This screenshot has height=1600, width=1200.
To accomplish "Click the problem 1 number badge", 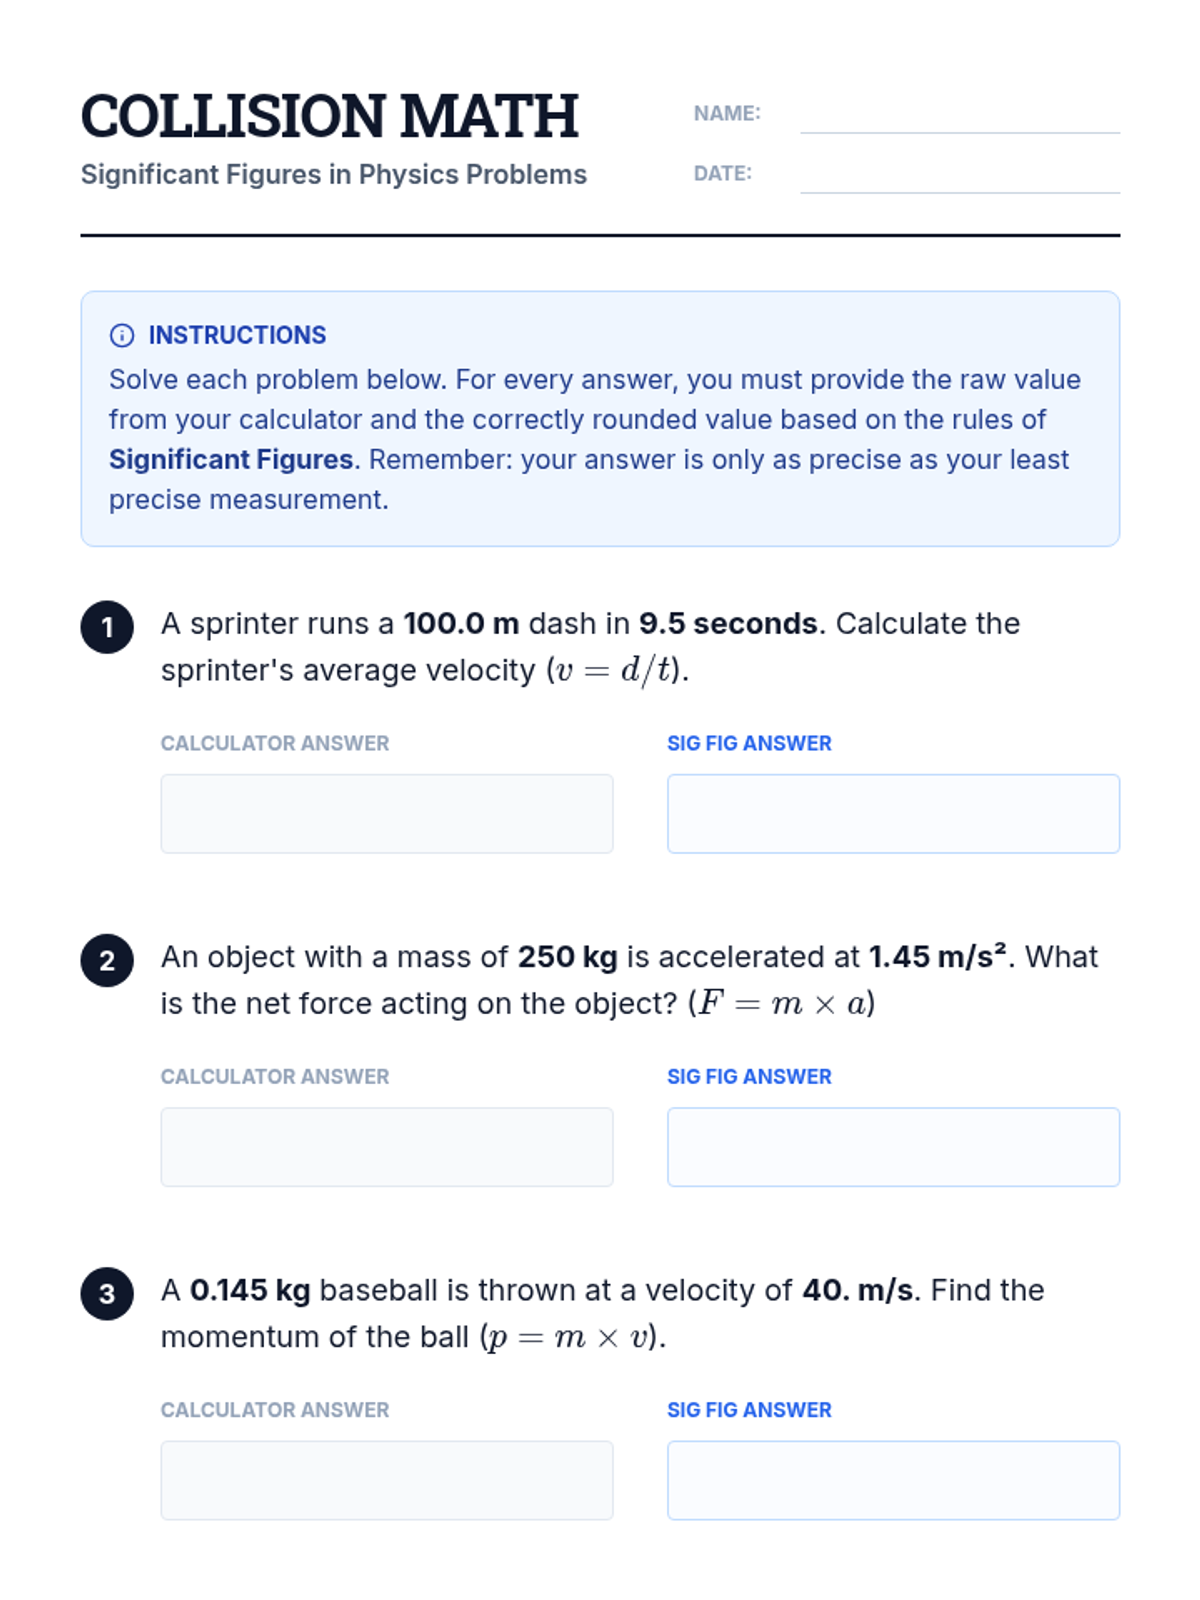I will pyautogui.click(x=107, y=627).
